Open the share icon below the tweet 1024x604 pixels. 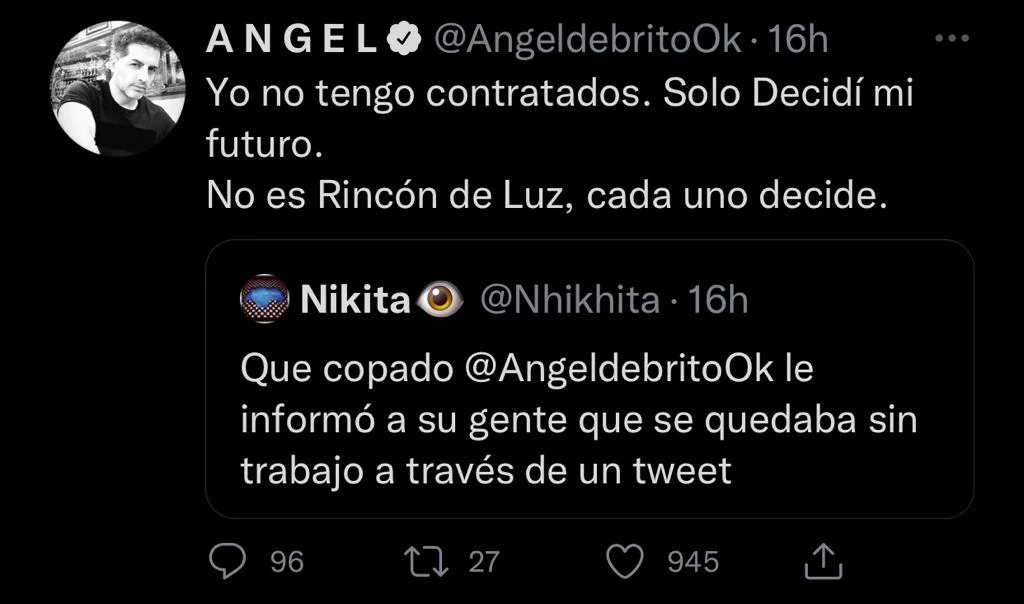pyautogui.click(x=824, y=561)
